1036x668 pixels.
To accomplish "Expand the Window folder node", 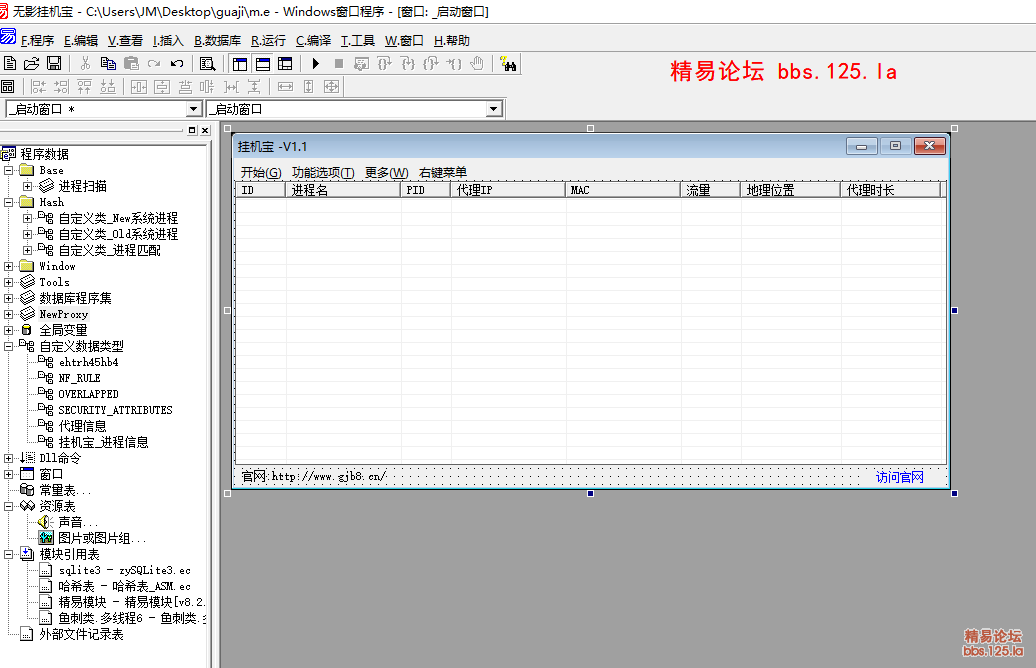I will 9,266.
